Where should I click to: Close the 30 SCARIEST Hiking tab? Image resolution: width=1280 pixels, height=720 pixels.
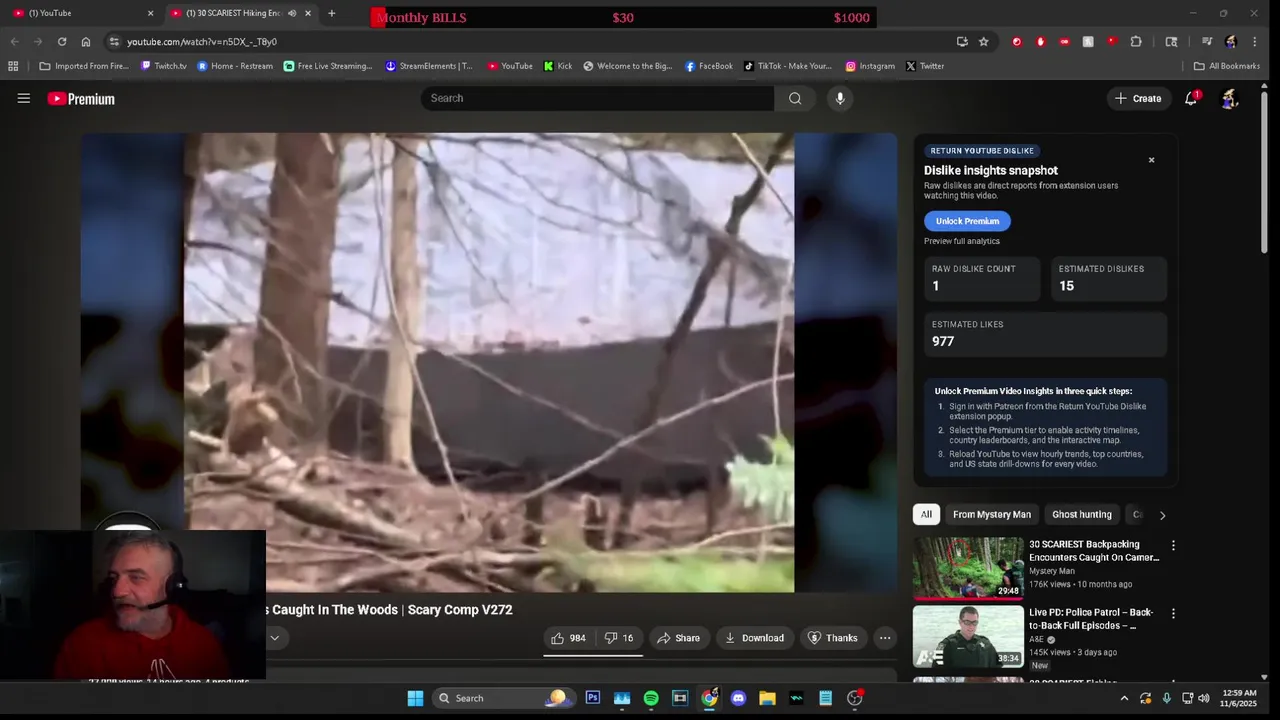(x=308, y=13)
